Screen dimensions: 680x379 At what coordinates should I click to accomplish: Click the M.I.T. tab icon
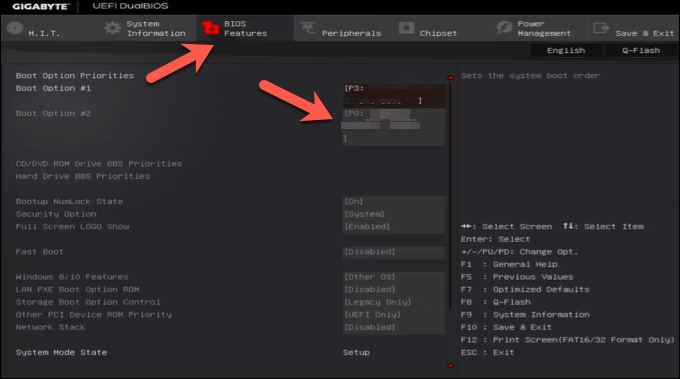15,28
